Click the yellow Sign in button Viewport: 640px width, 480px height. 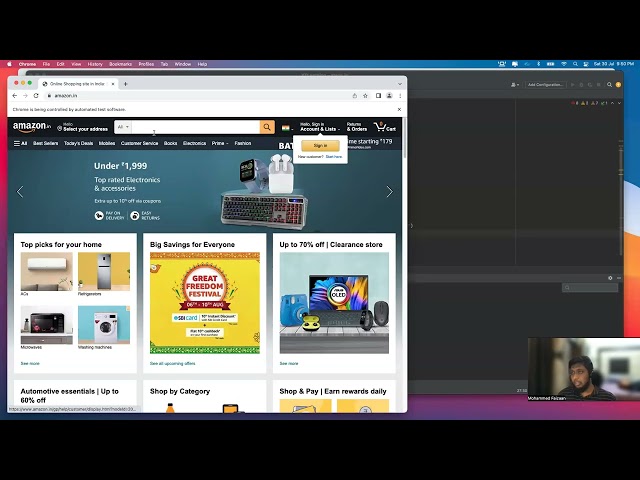[320, 146]
